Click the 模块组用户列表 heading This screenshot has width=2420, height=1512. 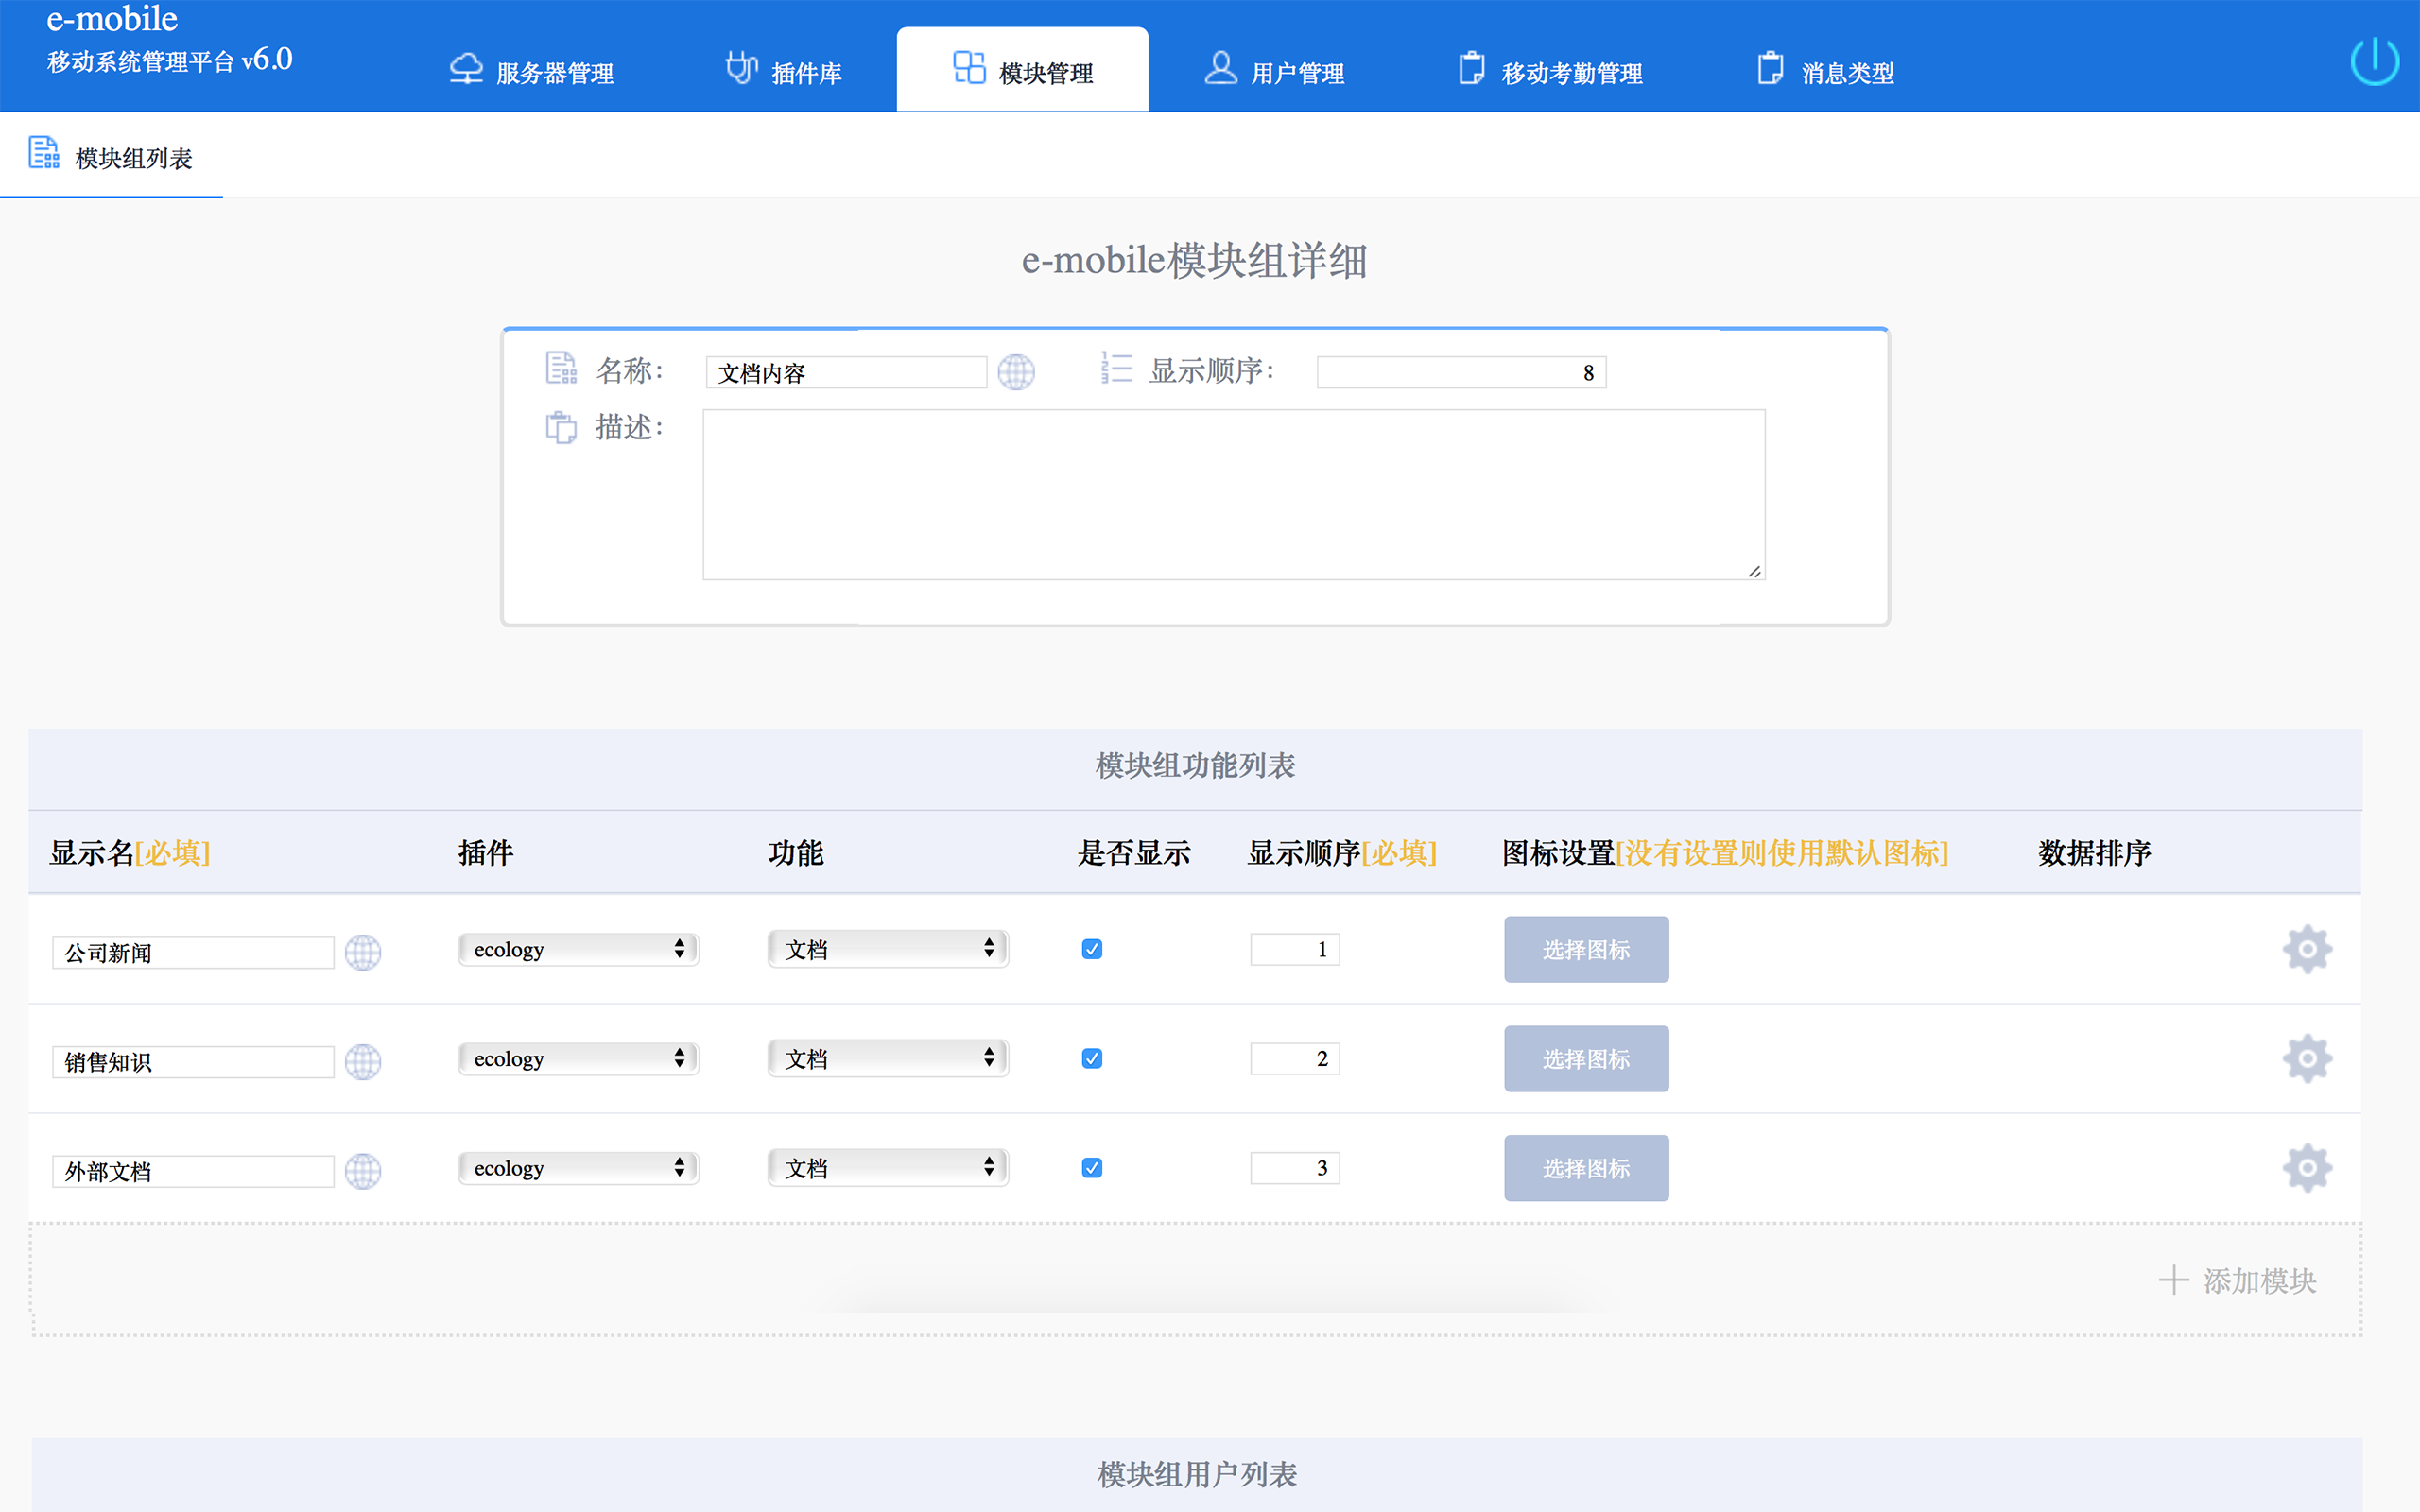coord(1196,1474)
